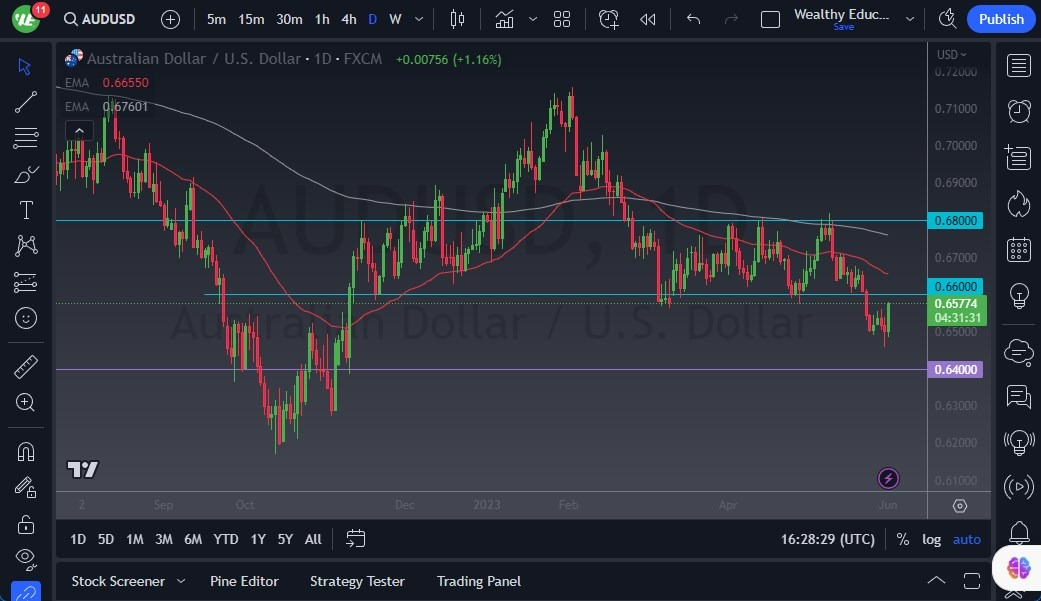
Task: Select the Text tool in the drawing toolbar
Action: [26, 209]
